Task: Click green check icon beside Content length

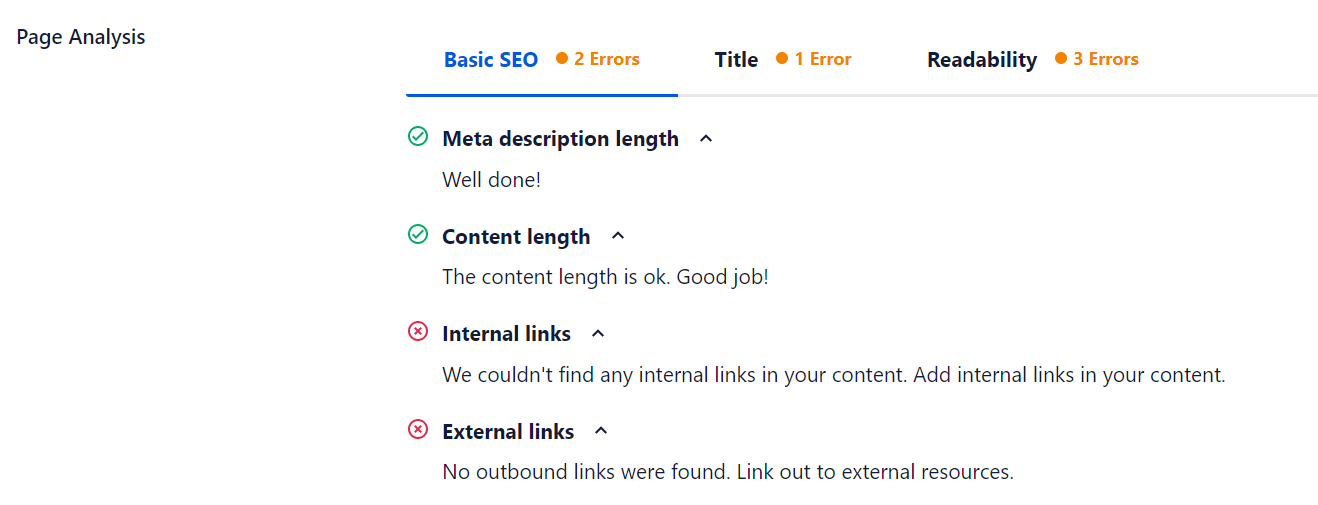Action: [418, 235]
